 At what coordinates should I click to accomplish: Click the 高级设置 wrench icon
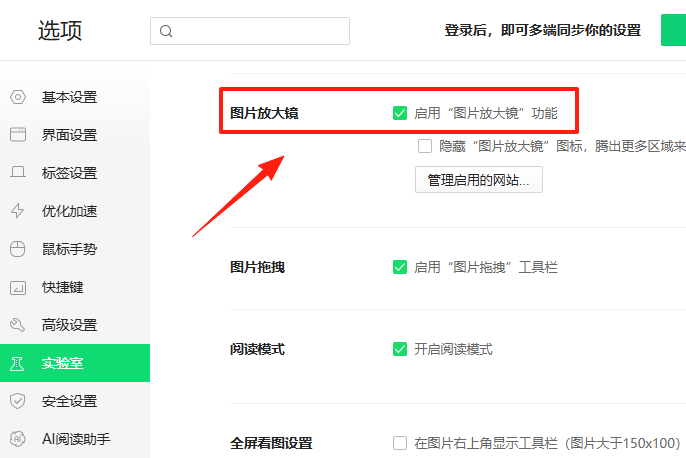[18, 325]
